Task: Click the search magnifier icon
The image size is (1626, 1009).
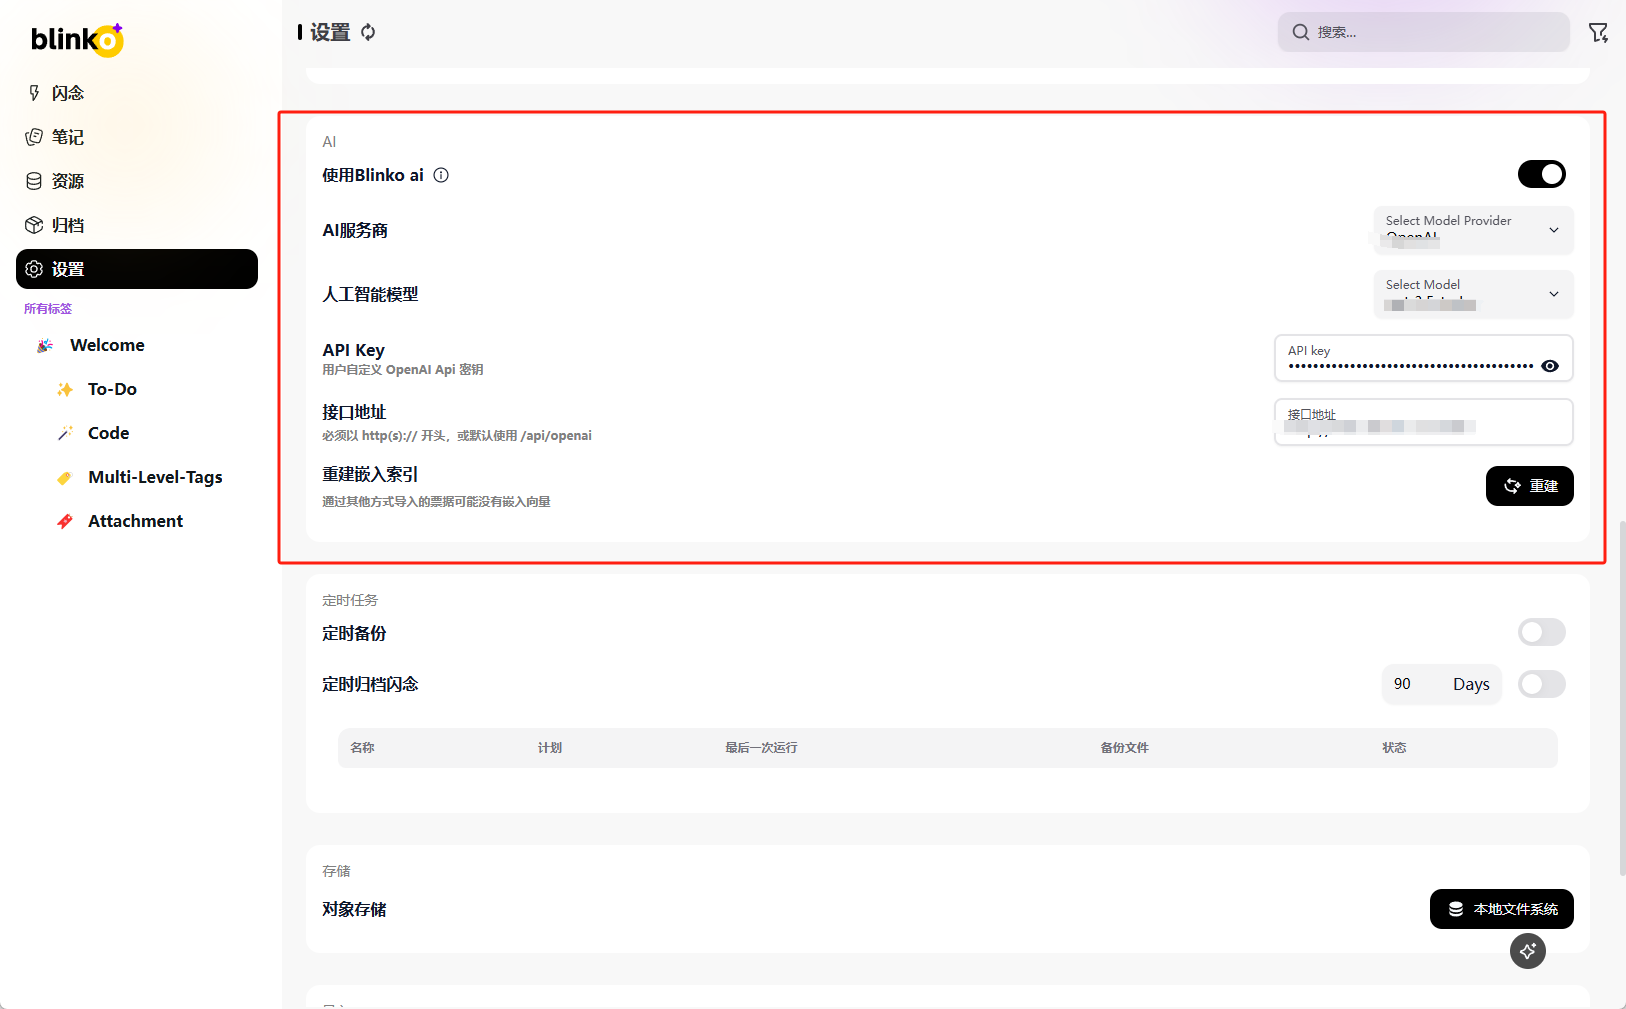Action: pyautogui.click(x=1300, y=32)
